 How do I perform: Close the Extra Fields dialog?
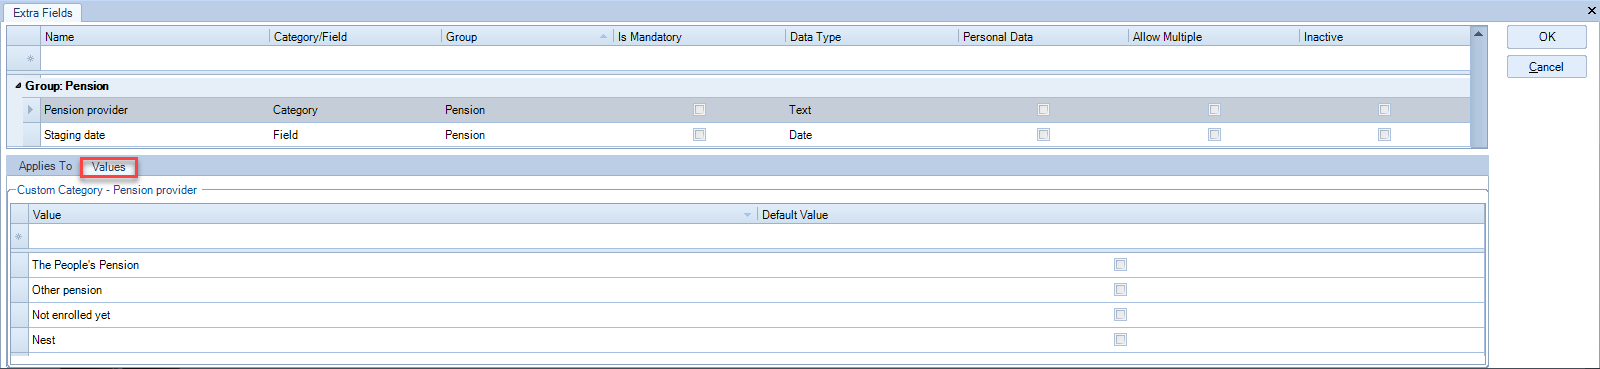(x=1592, y=10)
